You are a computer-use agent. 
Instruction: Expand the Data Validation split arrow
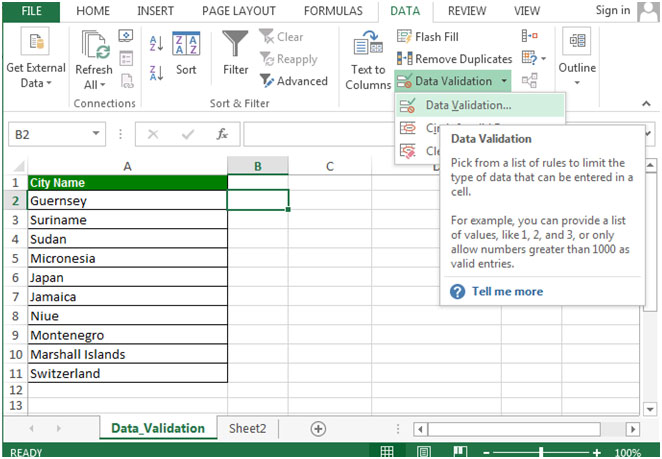pyautogui.click(x=504, y=81)
